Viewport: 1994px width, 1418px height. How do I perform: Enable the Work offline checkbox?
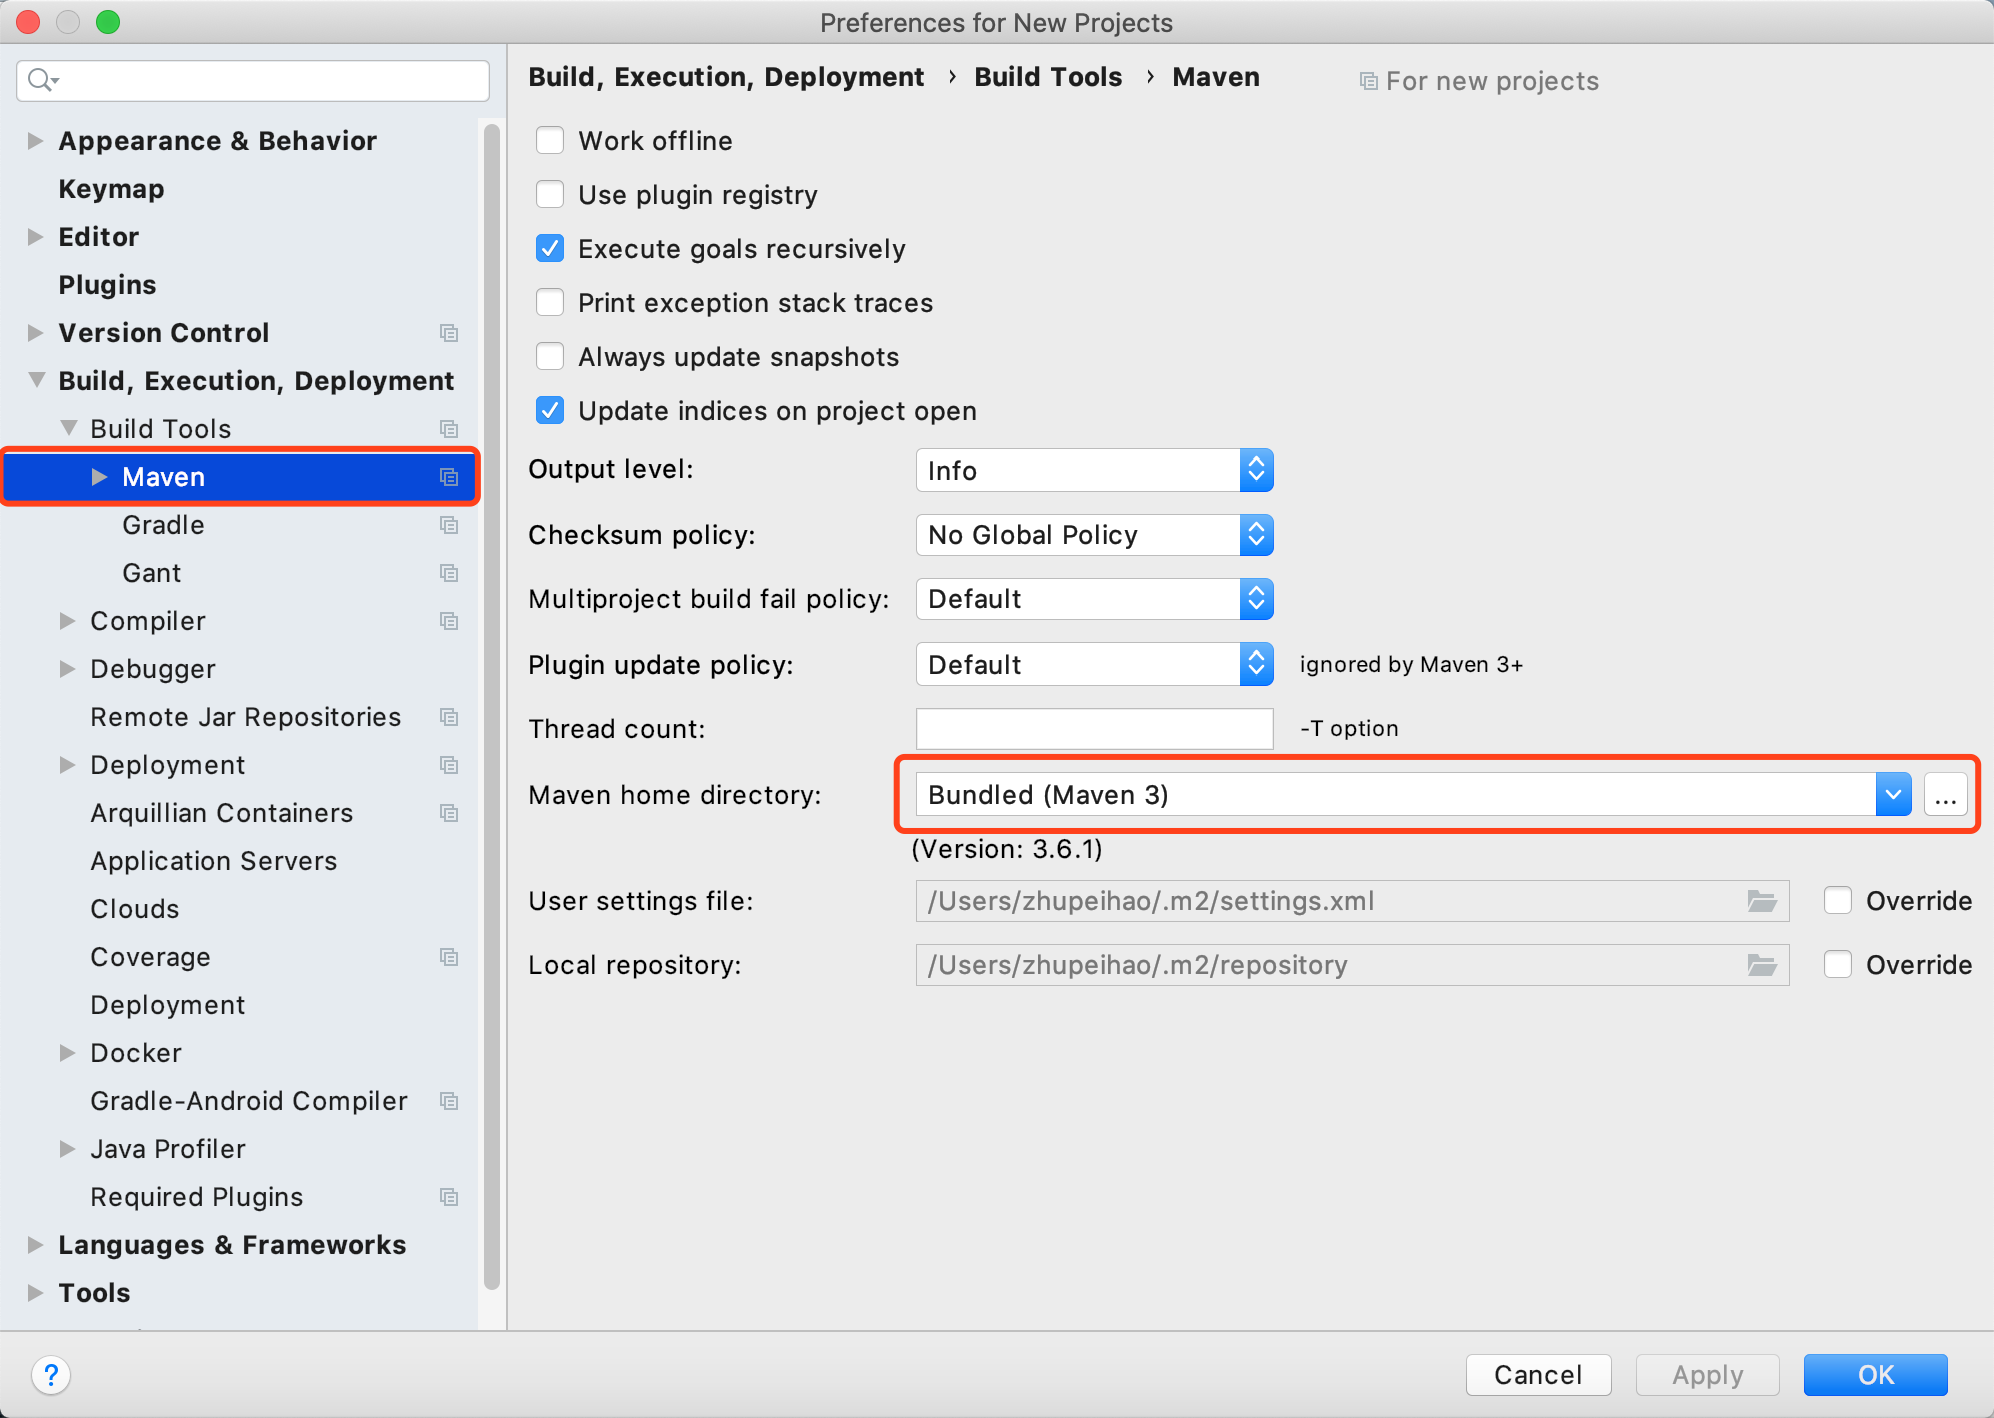pos(550,141)
